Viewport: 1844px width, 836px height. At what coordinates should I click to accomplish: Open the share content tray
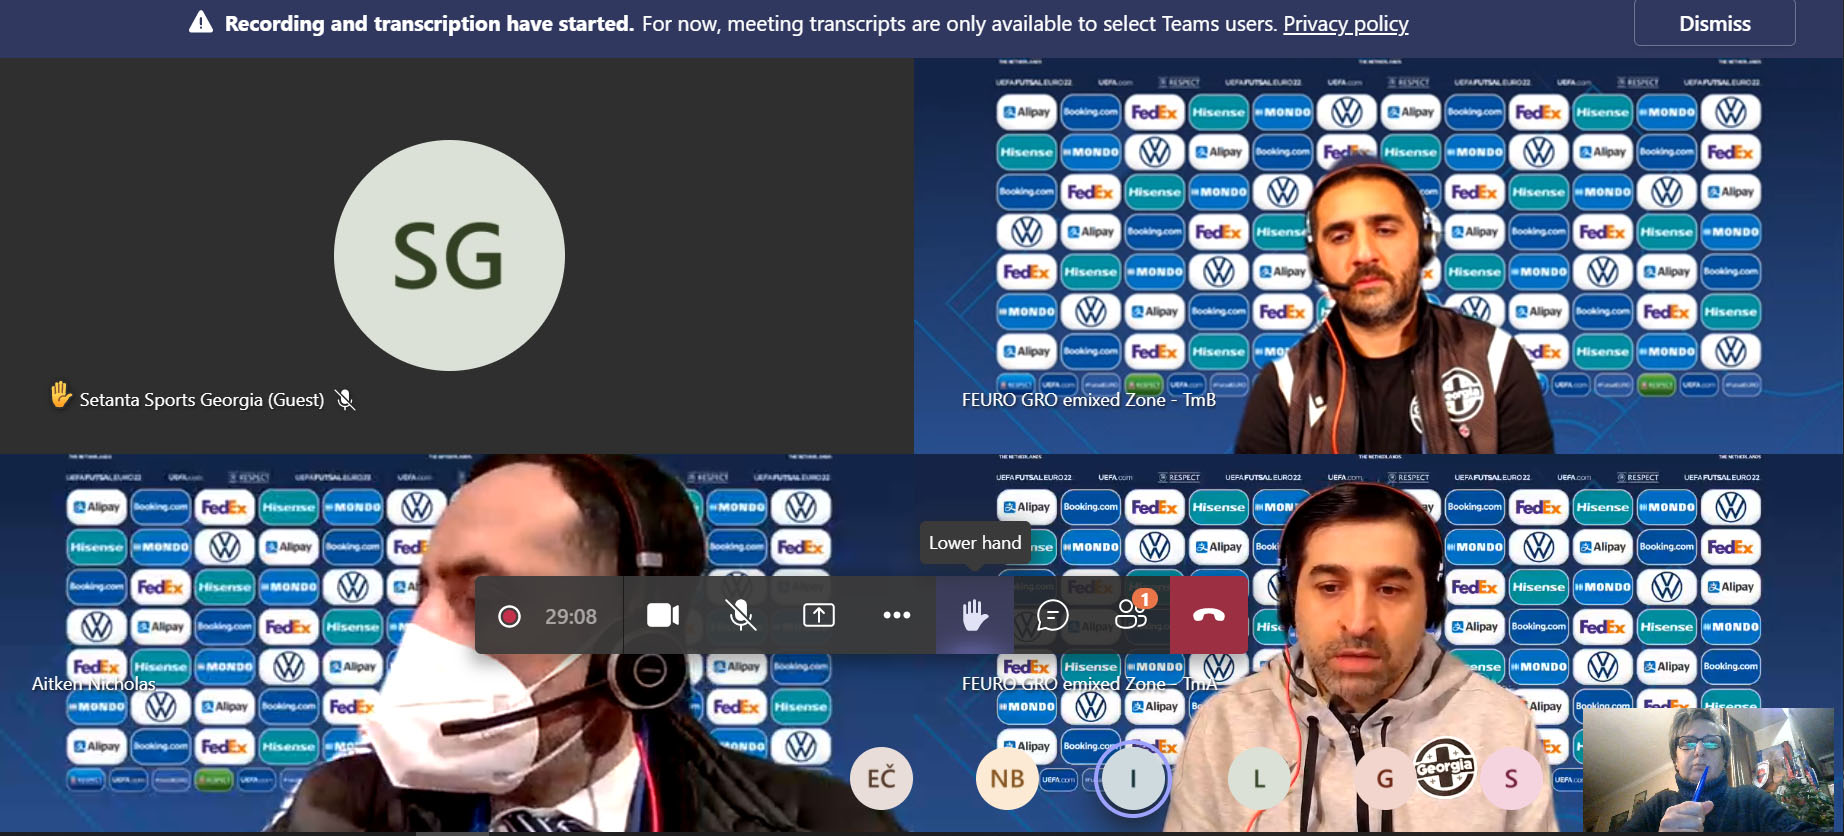(818, 615)
